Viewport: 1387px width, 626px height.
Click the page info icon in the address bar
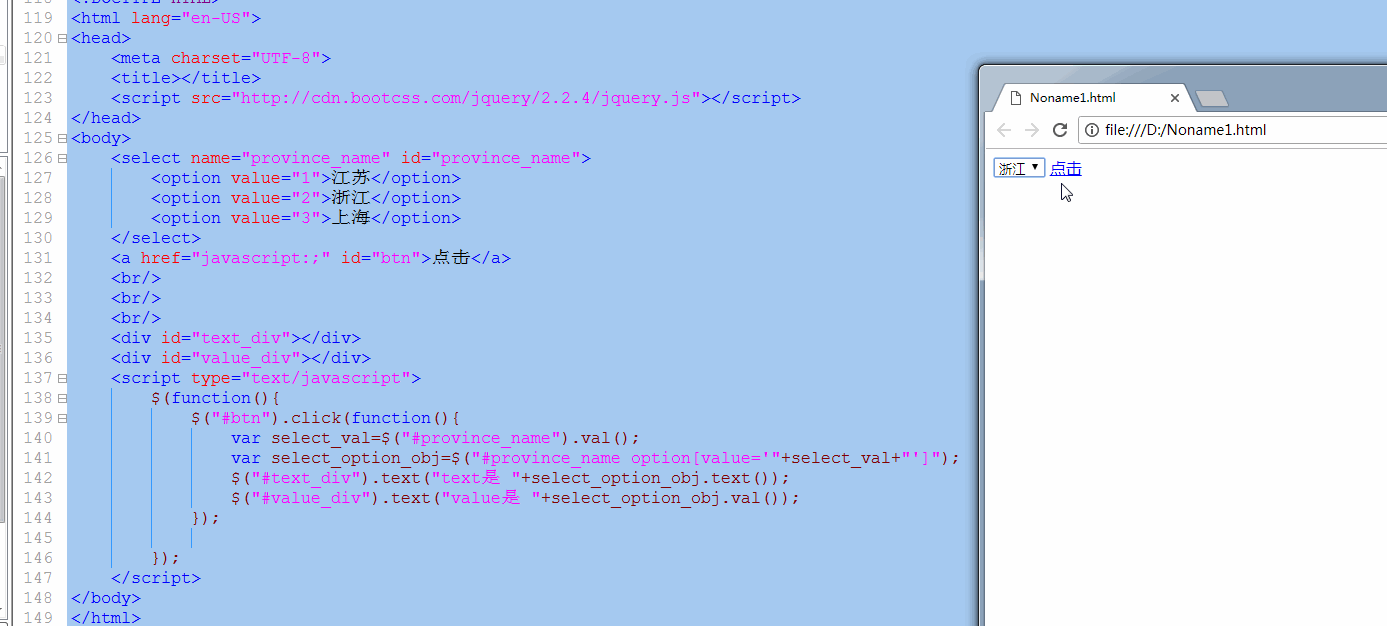pyautogui.click(x=1092, y=130)
